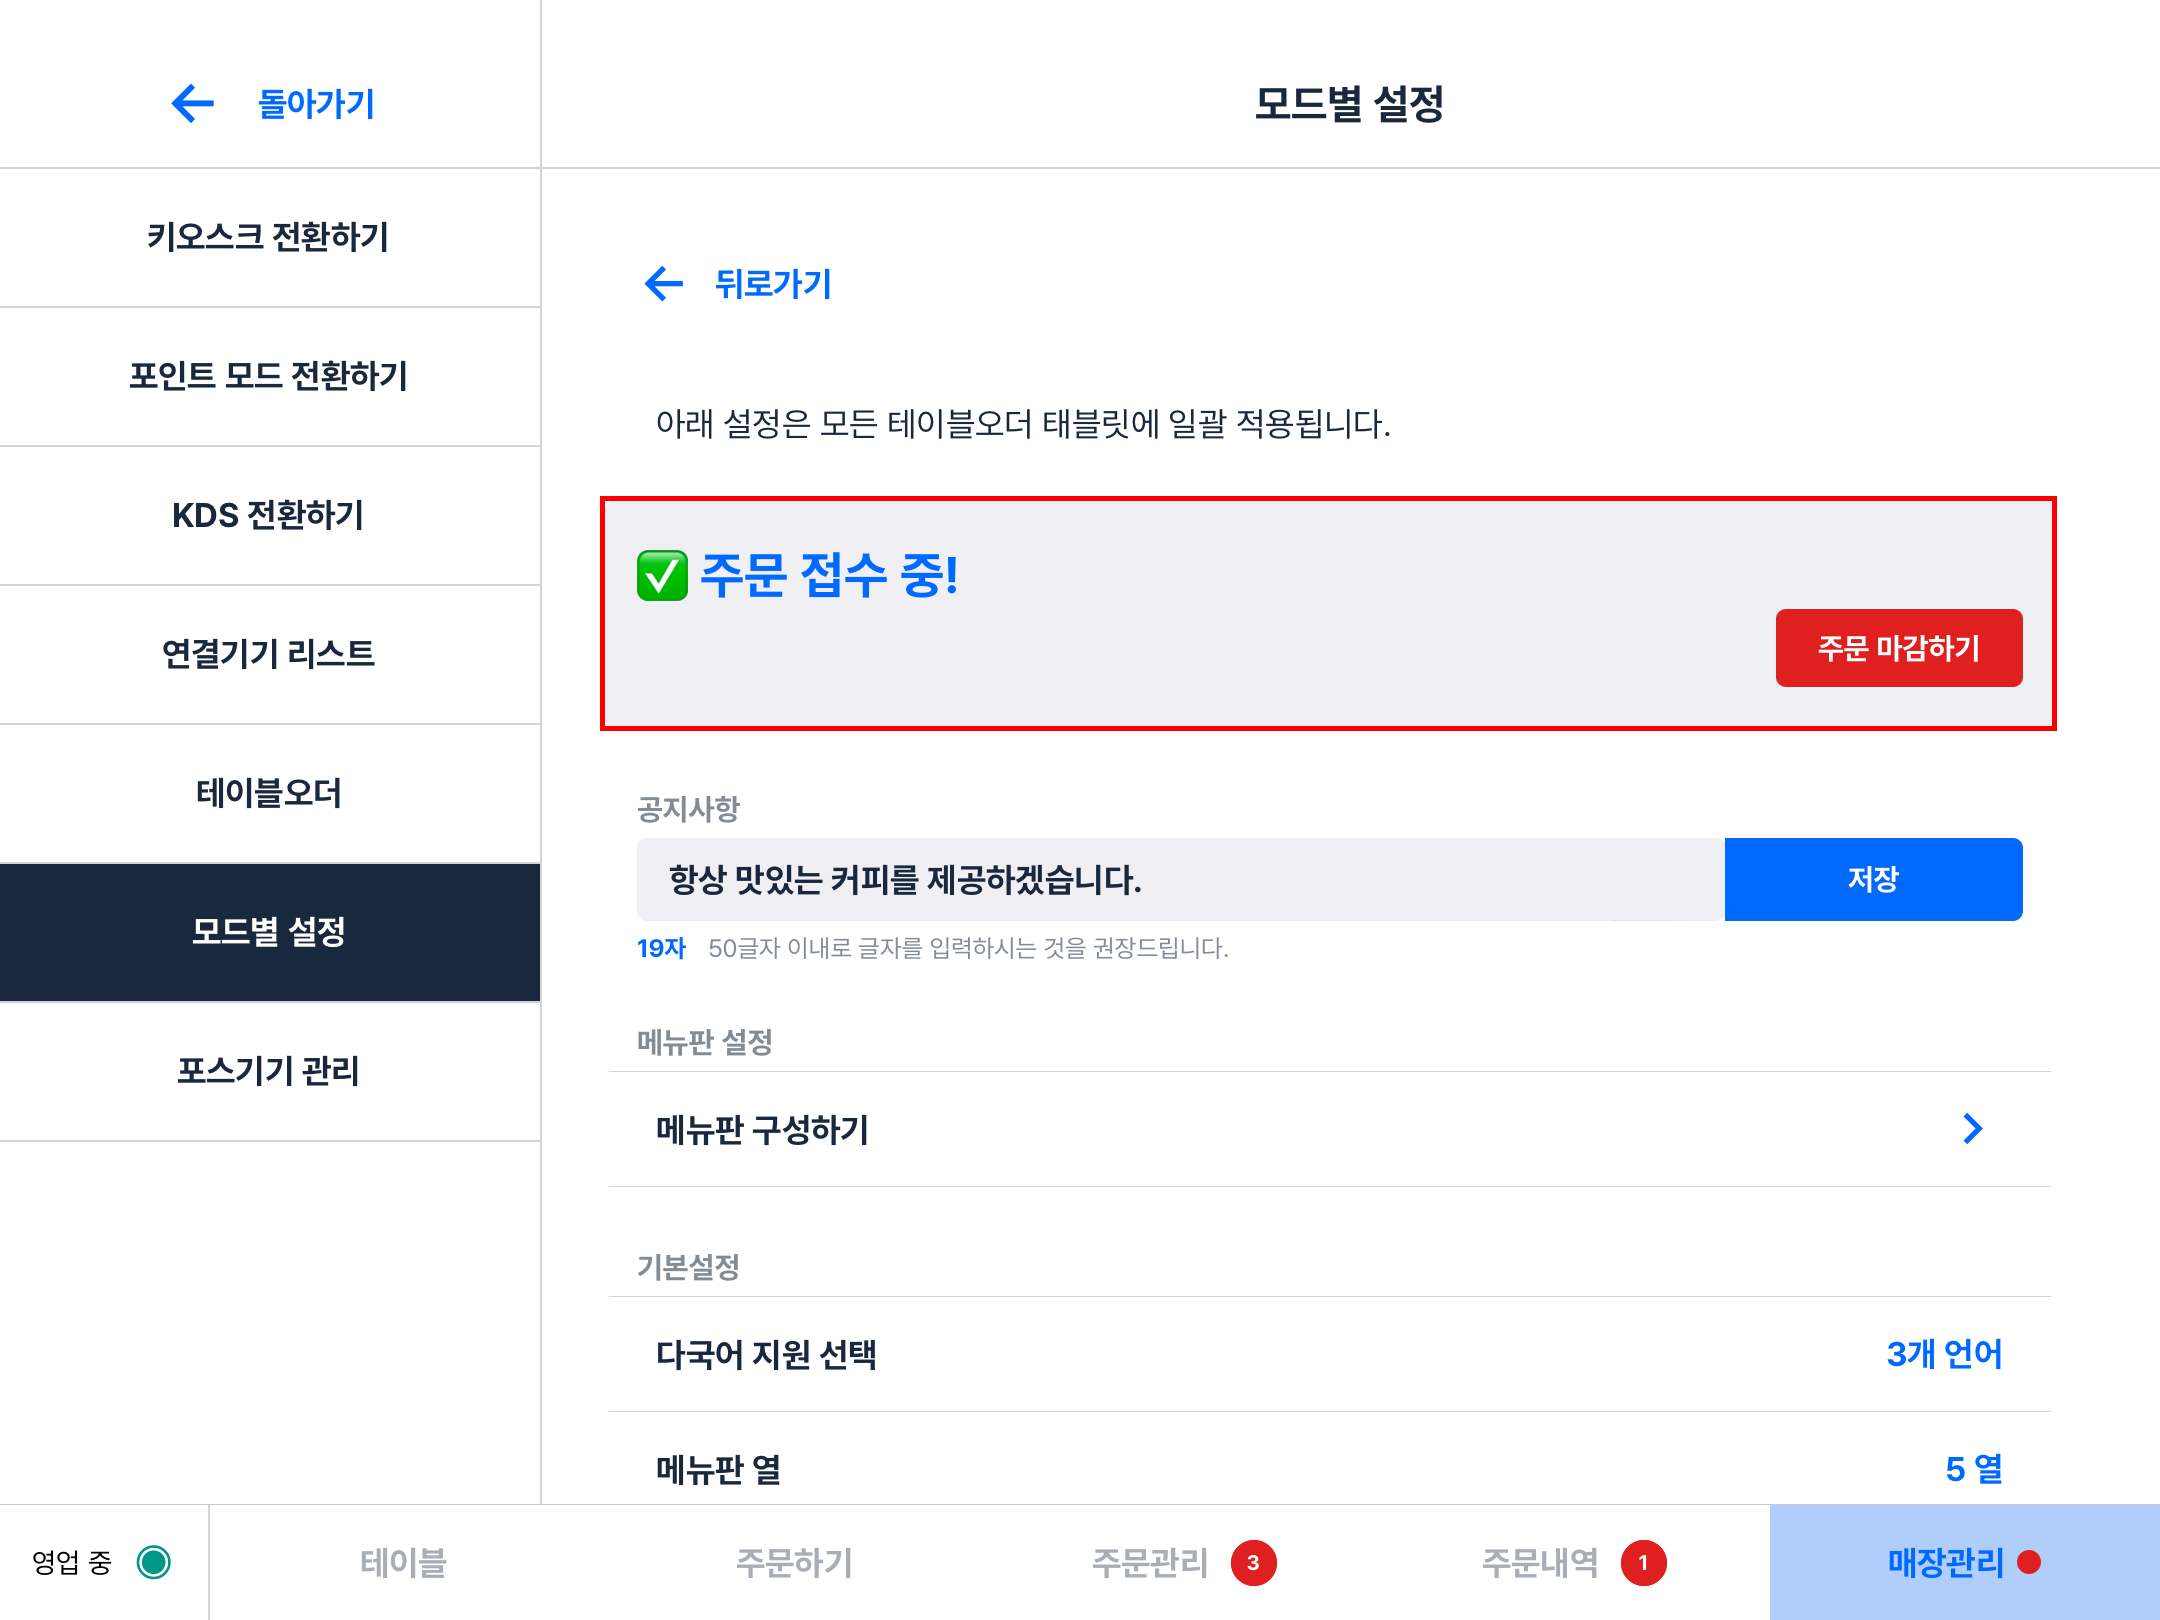Screen dimensions: 2160x1620
Task: Click the 돌아가기 back arrow icon
Action: pos(193,104)
